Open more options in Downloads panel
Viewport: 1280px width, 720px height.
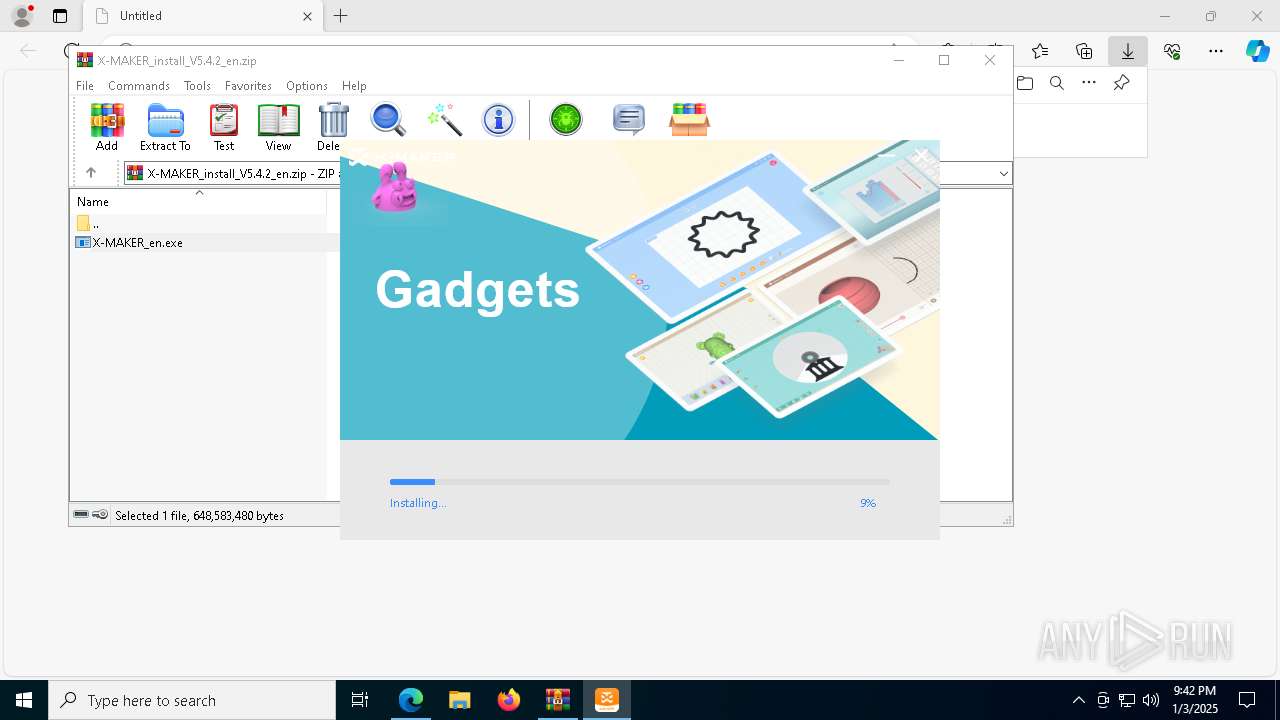(1089, 83)
